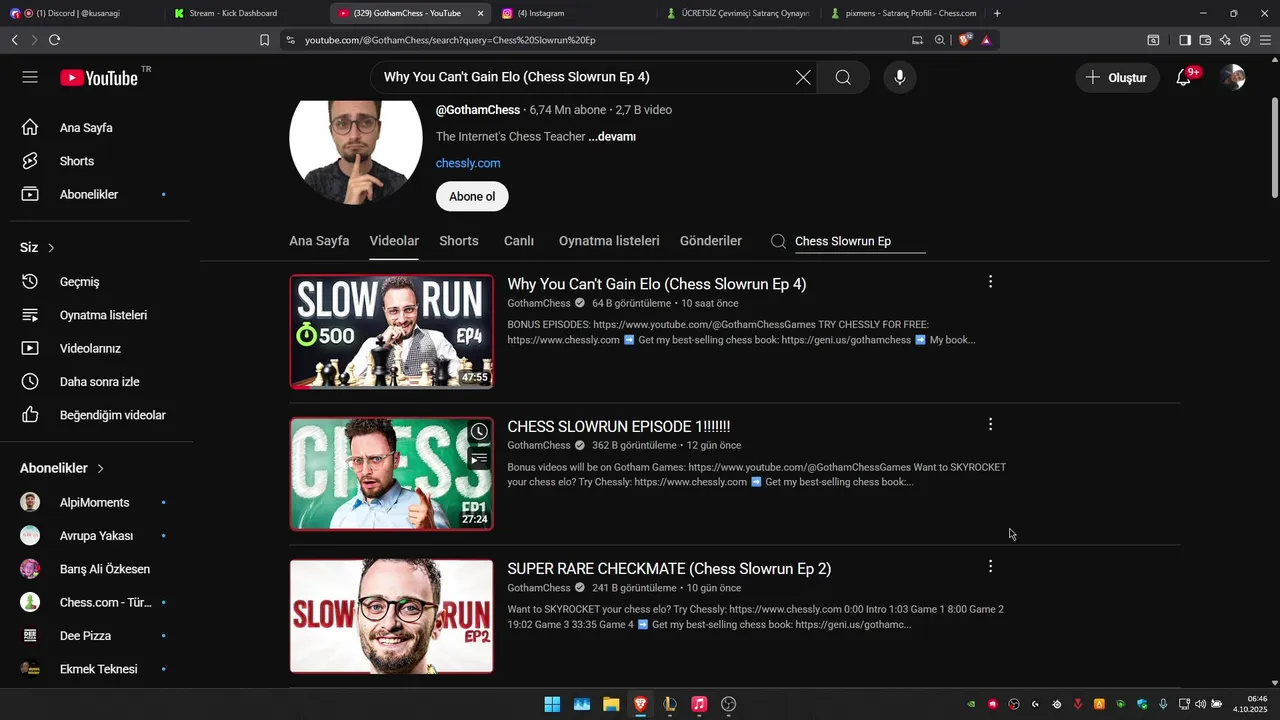Click the Chess Slowrun Ep channel search field

click(x=859, y=241)
